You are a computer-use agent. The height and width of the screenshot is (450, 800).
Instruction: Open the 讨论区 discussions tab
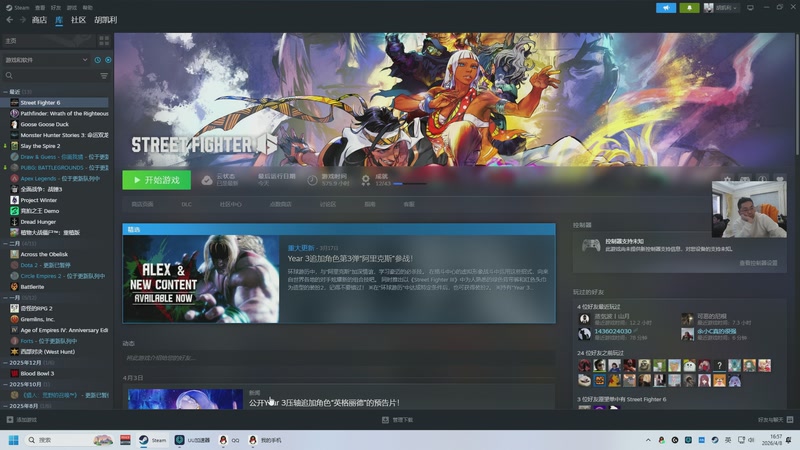tap(328, 204)
